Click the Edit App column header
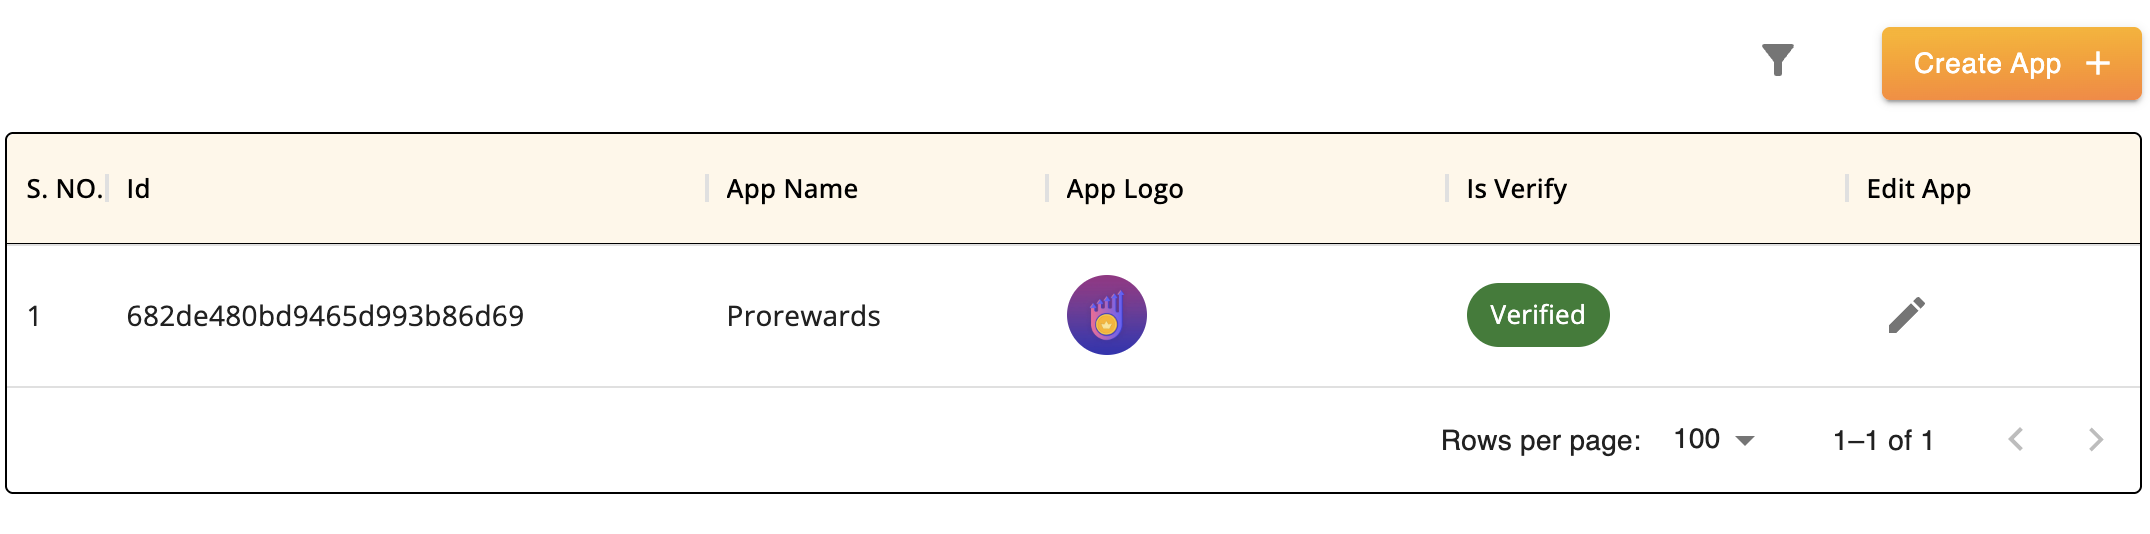Image resolution: width=2150 pixels, height=534 pixels. [x=1918, y=189]
